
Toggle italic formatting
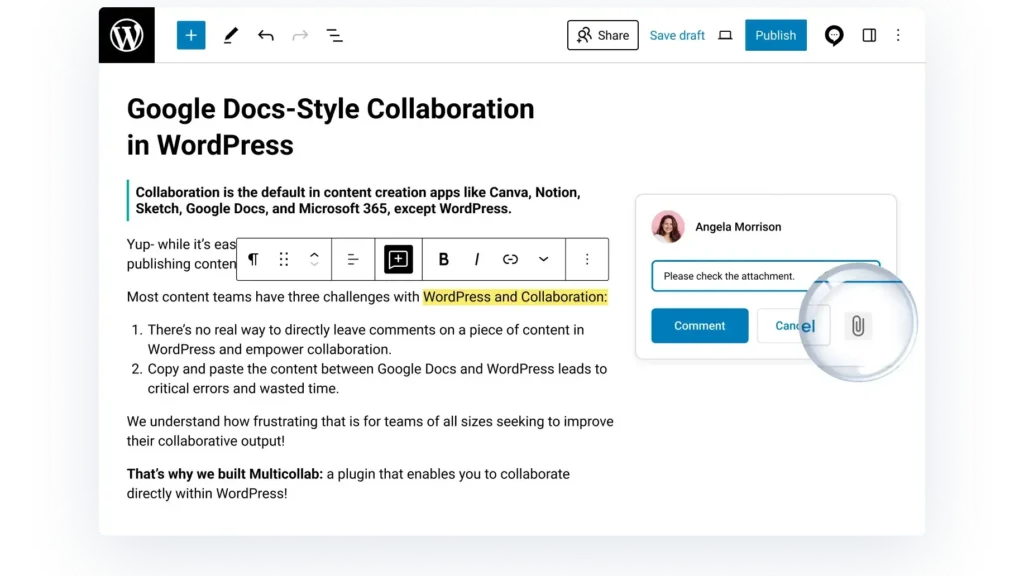477,259
